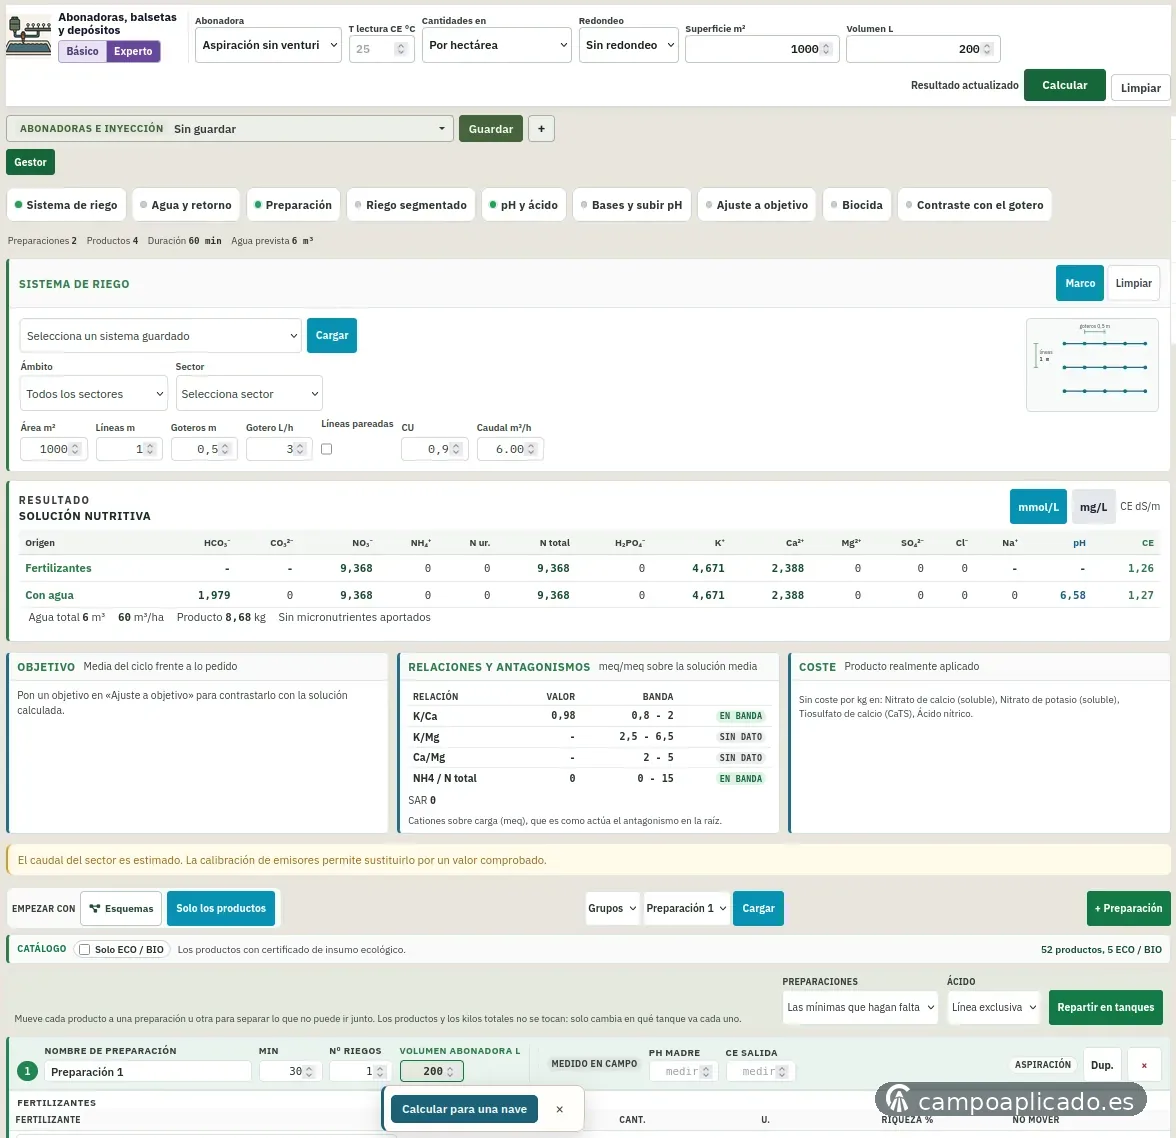Viewport: 1176px width, 1138px height.
Task: Toggle the Líneas pareadas checkbox
Action: pyautogui.click(x=326, y=449)
